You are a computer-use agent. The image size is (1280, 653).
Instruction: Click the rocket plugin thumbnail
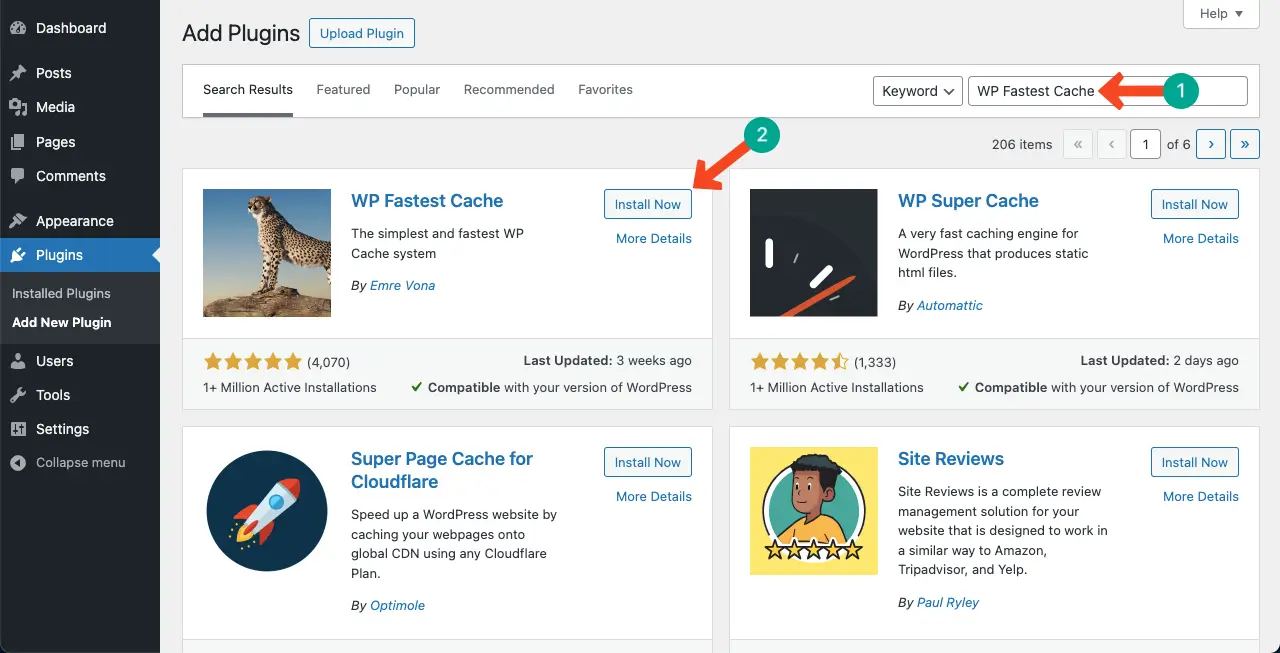point(267,511)
